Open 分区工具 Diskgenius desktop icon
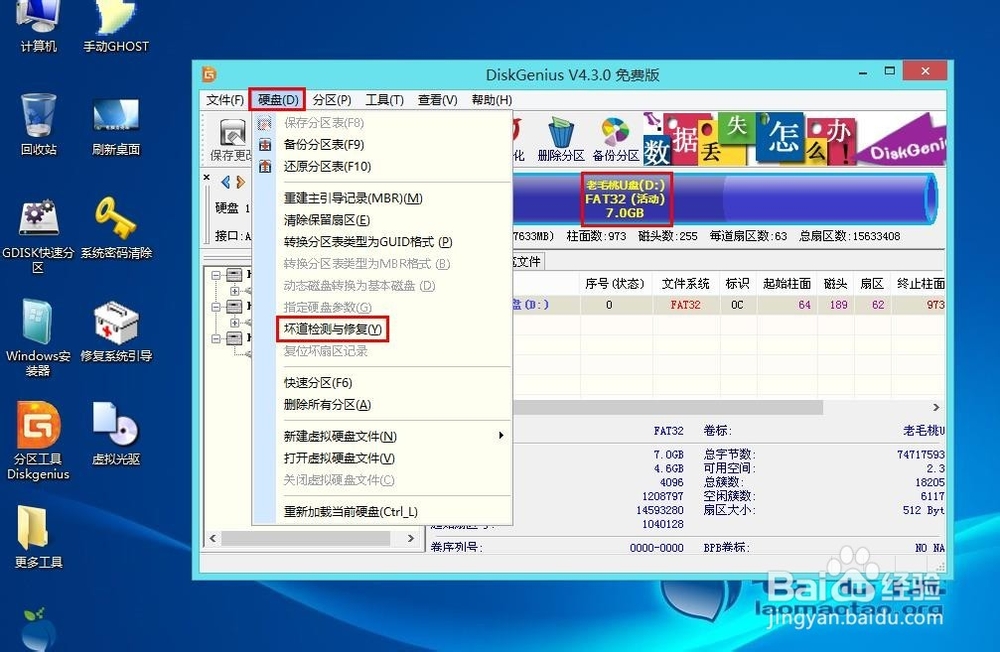Image resolution: width=1000 pixels, height=652 pixels. (38, 440)
